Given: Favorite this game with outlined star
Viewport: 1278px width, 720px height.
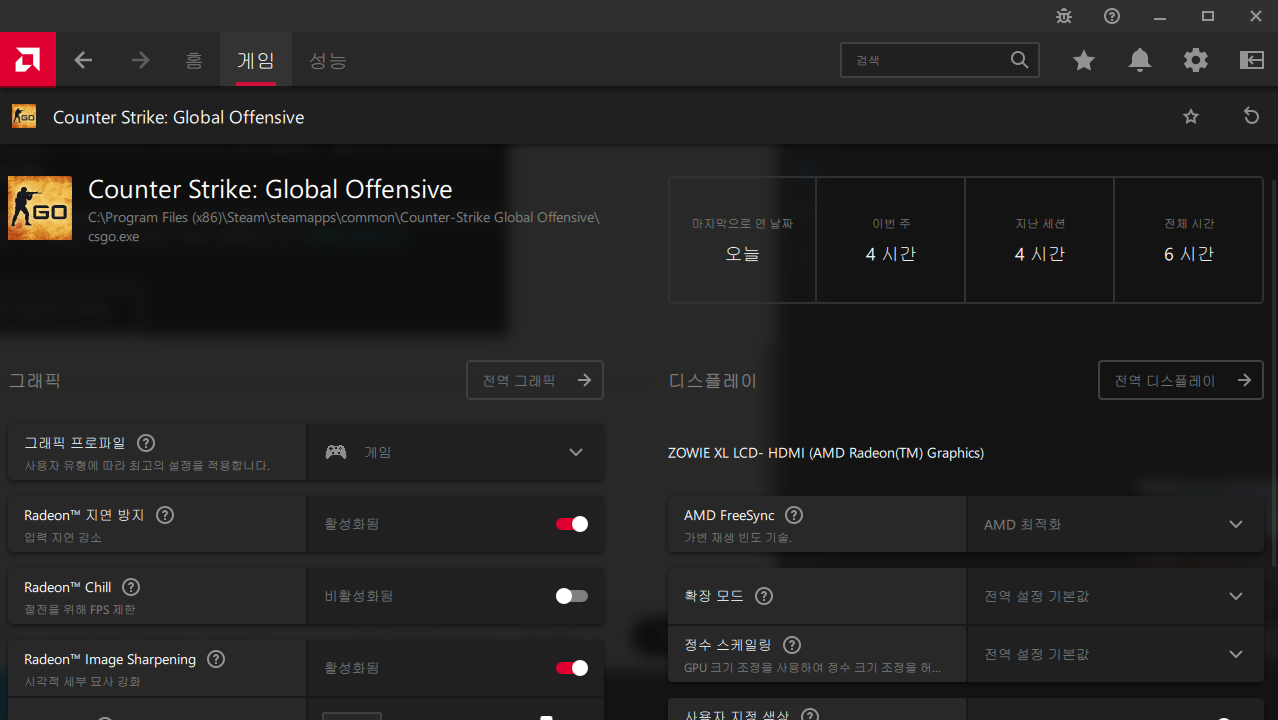Looking at the screenshot, I should tap(1191, 117).
